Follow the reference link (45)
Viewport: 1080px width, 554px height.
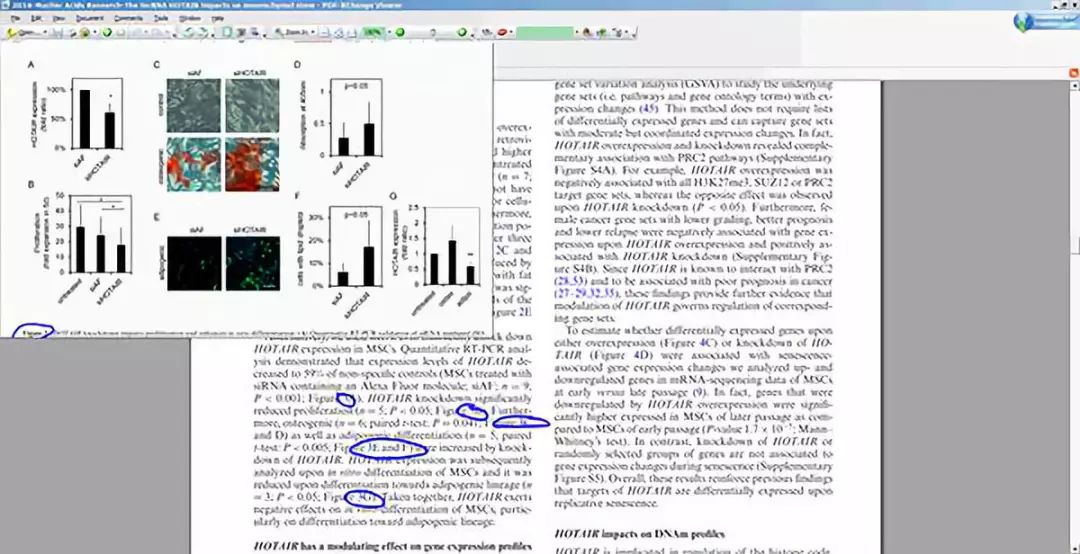pyautogui.click(x=650, y=108)
